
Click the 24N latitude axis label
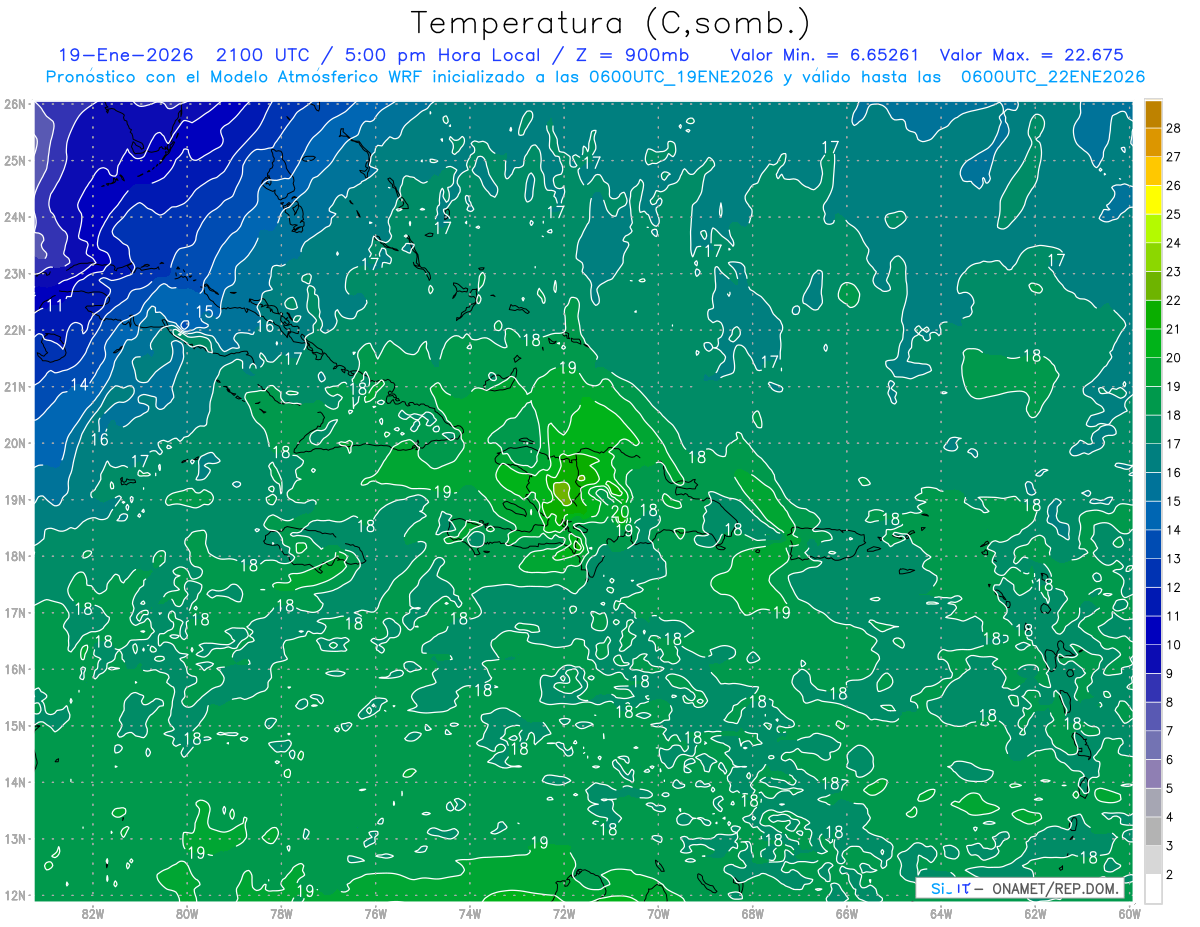pyautogui.click(x=14, y=217)
